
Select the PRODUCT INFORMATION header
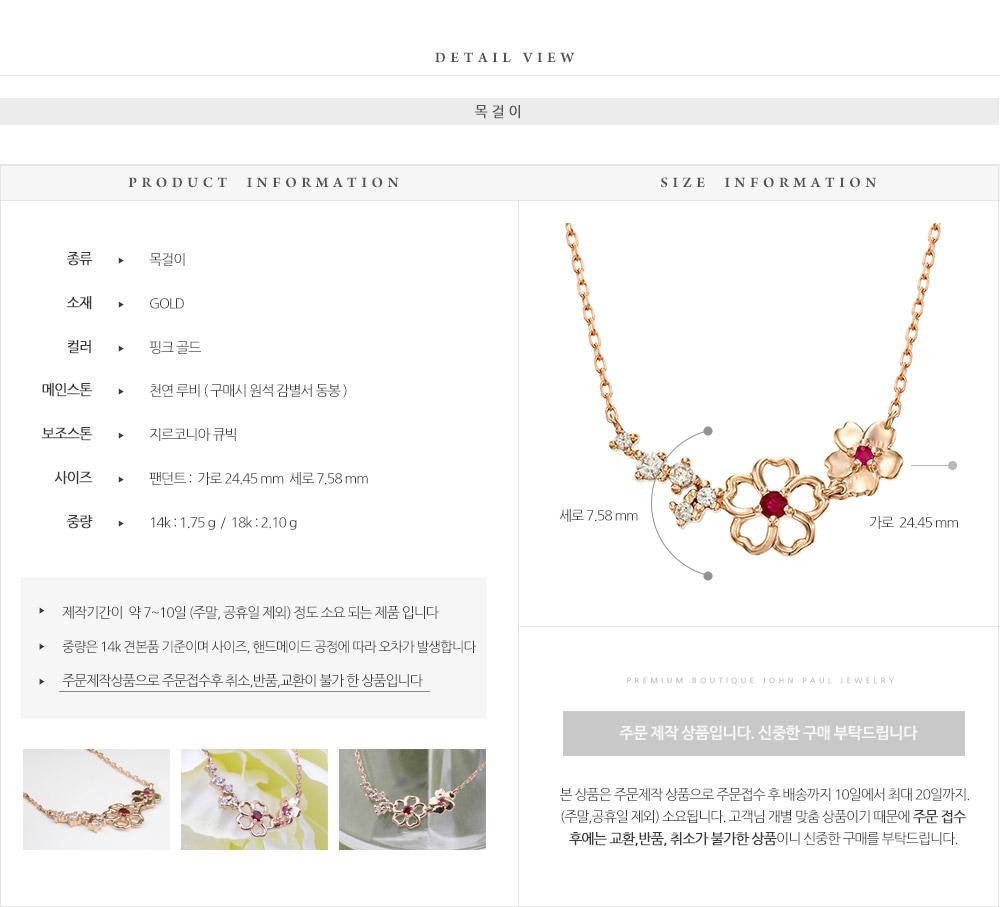[264, 182]
